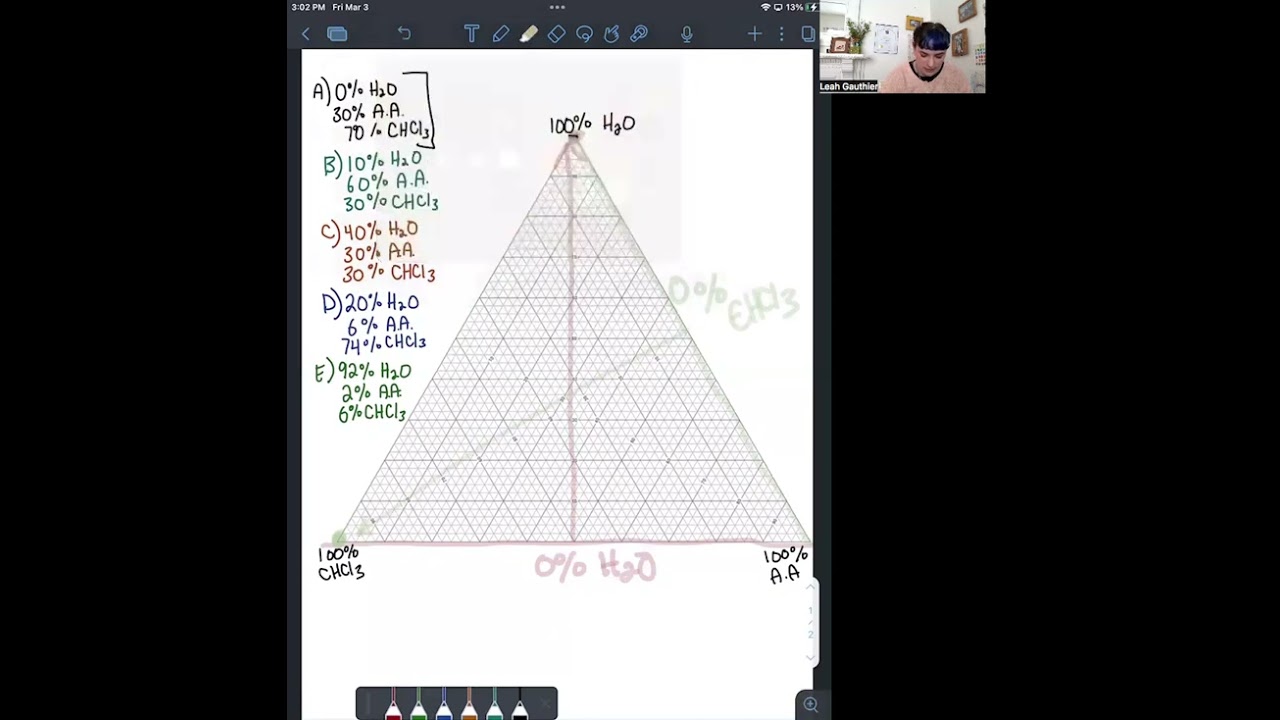The height and width of the screenshot is (720, 1280).
Task: Go to previous page with up chevron
Action: (x=811, y=587)
